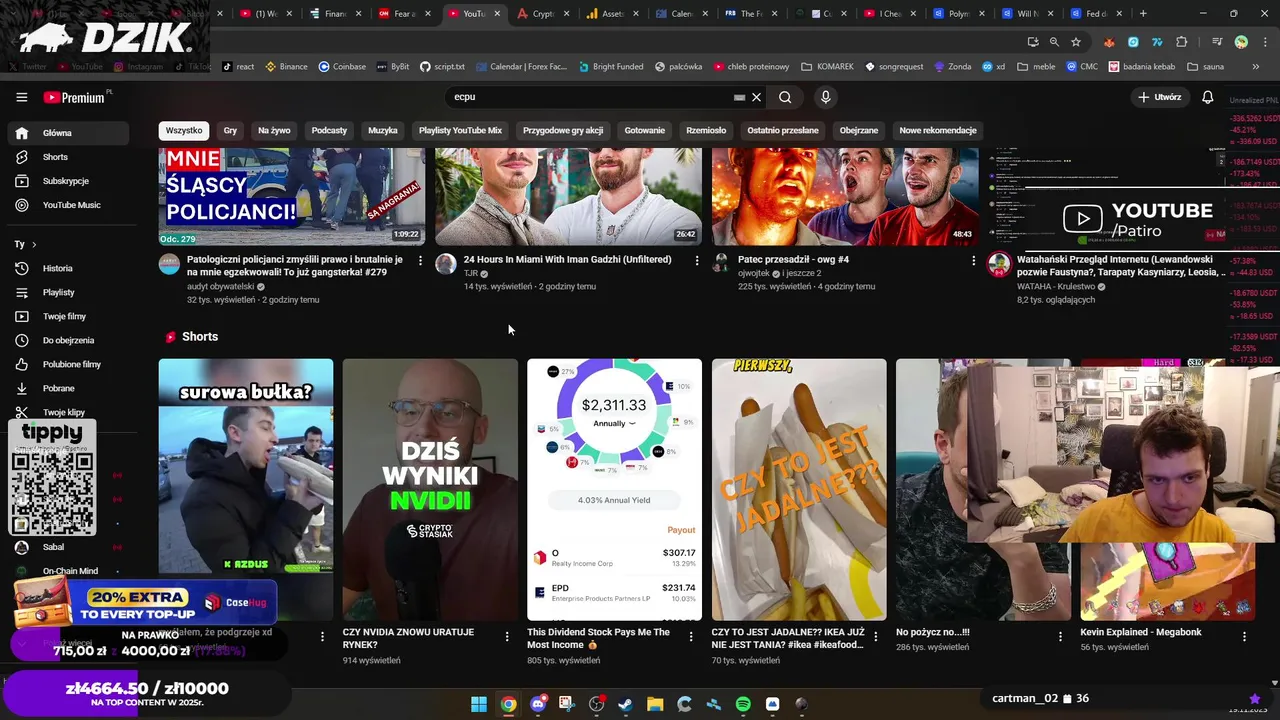The height and width of the screenshot is (720, 1280).
Task: Open YouTube Music in the sidebar
Action: click(x=66, y=205)
